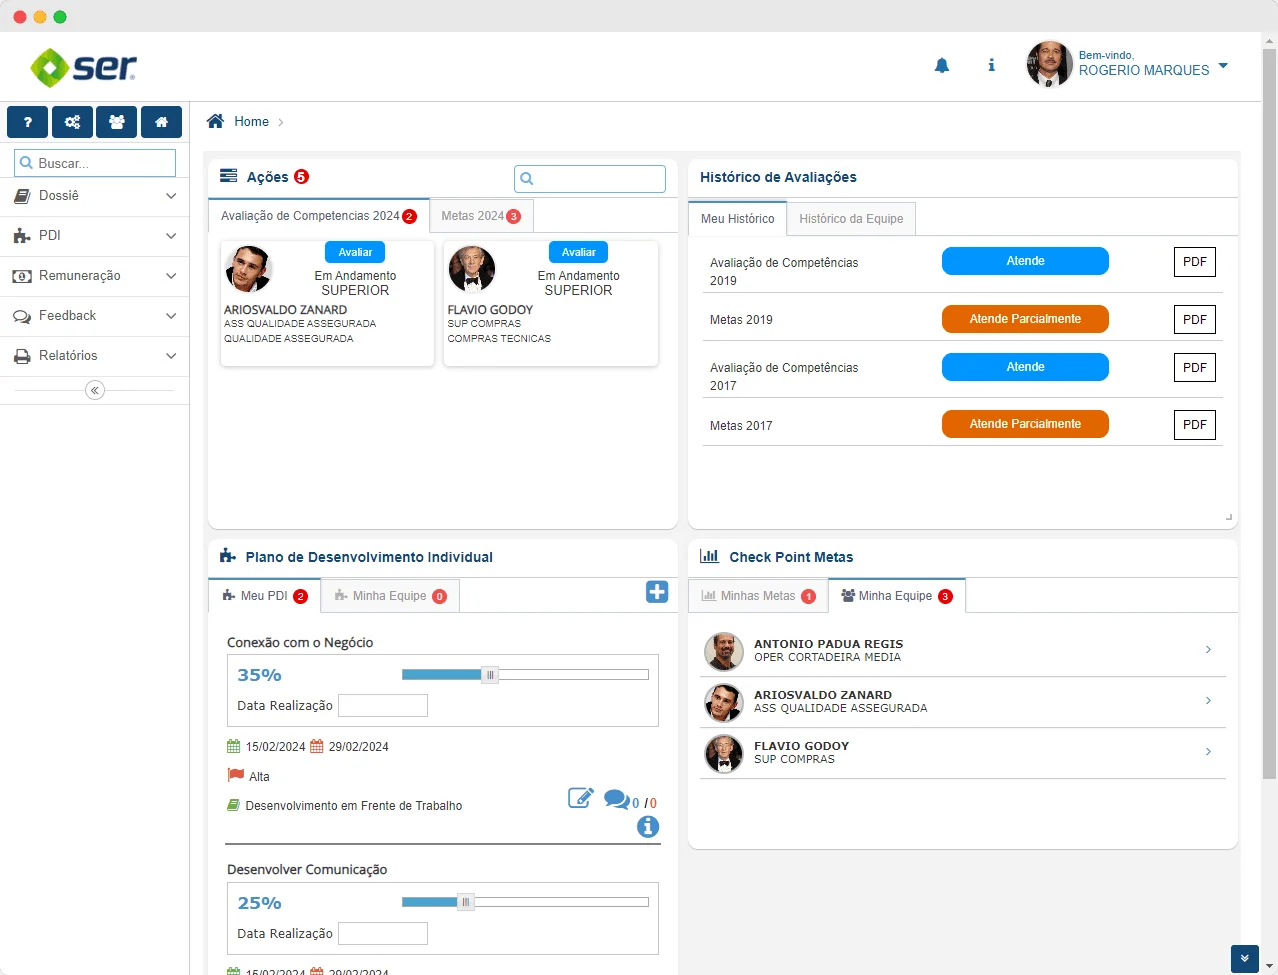
Task: Switch to the Metas 2024 tab
Action: coord(481,216)
